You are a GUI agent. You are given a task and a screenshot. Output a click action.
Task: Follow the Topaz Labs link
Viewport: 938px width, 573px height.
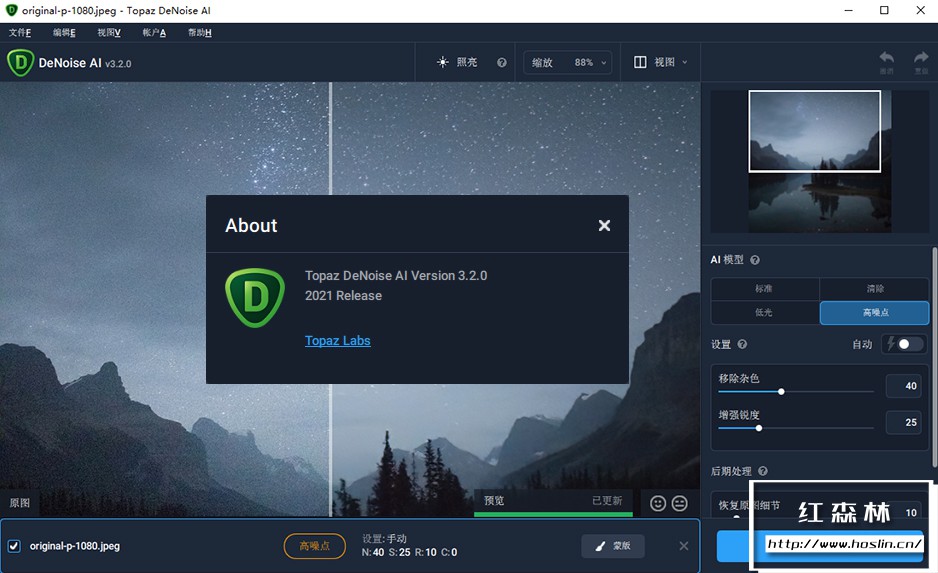click(x=337, y=340)
